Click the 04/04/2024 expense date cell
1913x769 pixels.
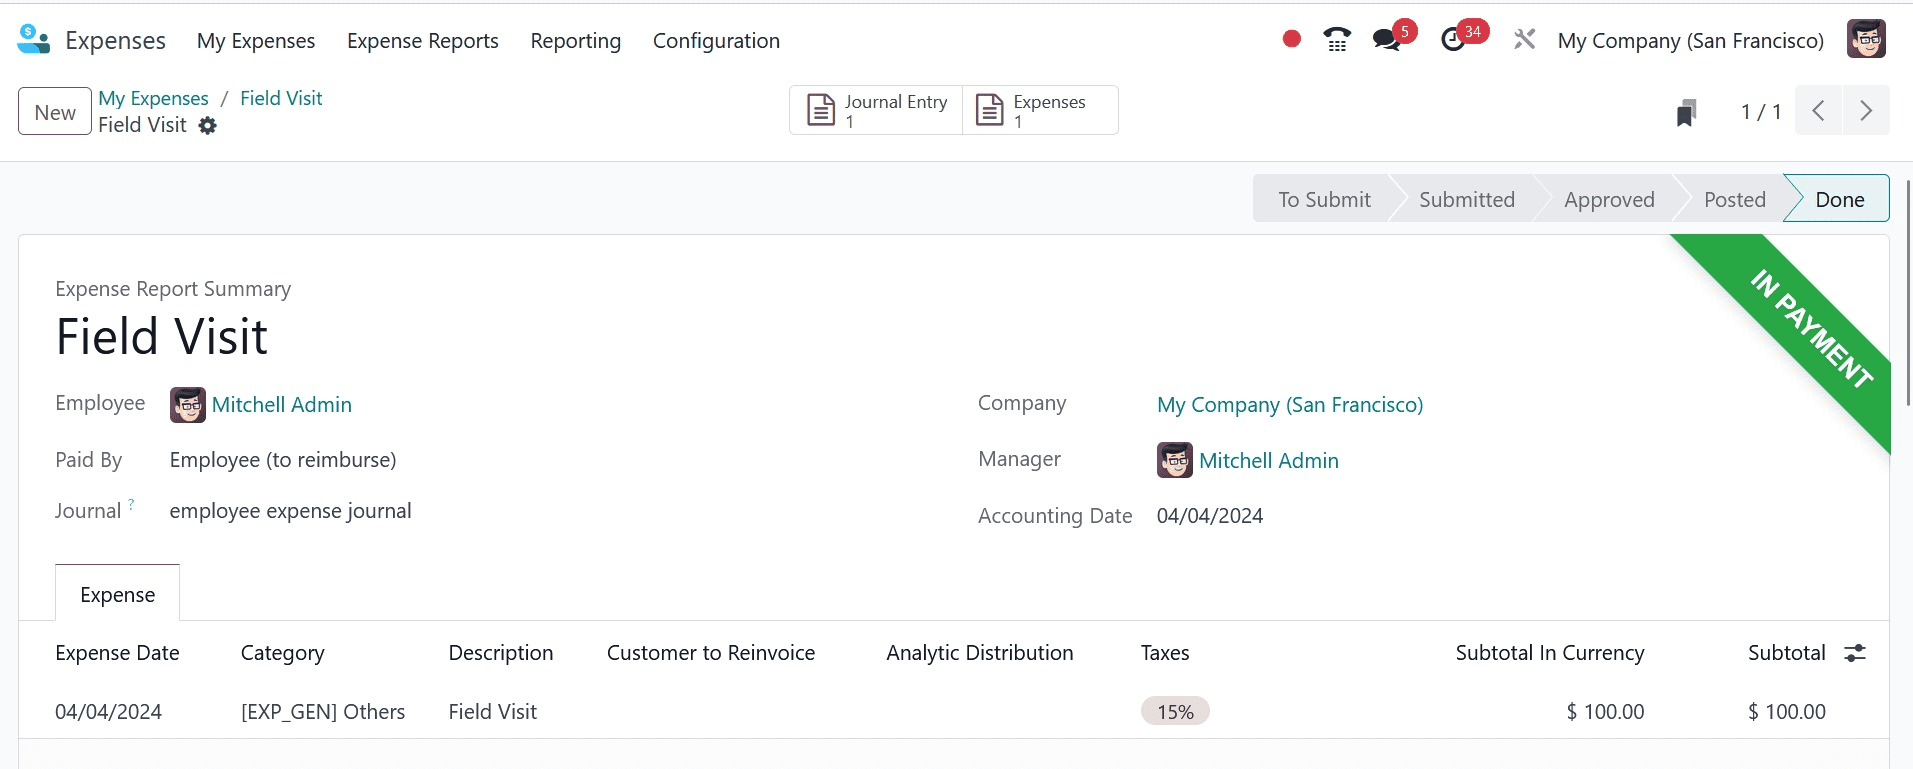108,712
